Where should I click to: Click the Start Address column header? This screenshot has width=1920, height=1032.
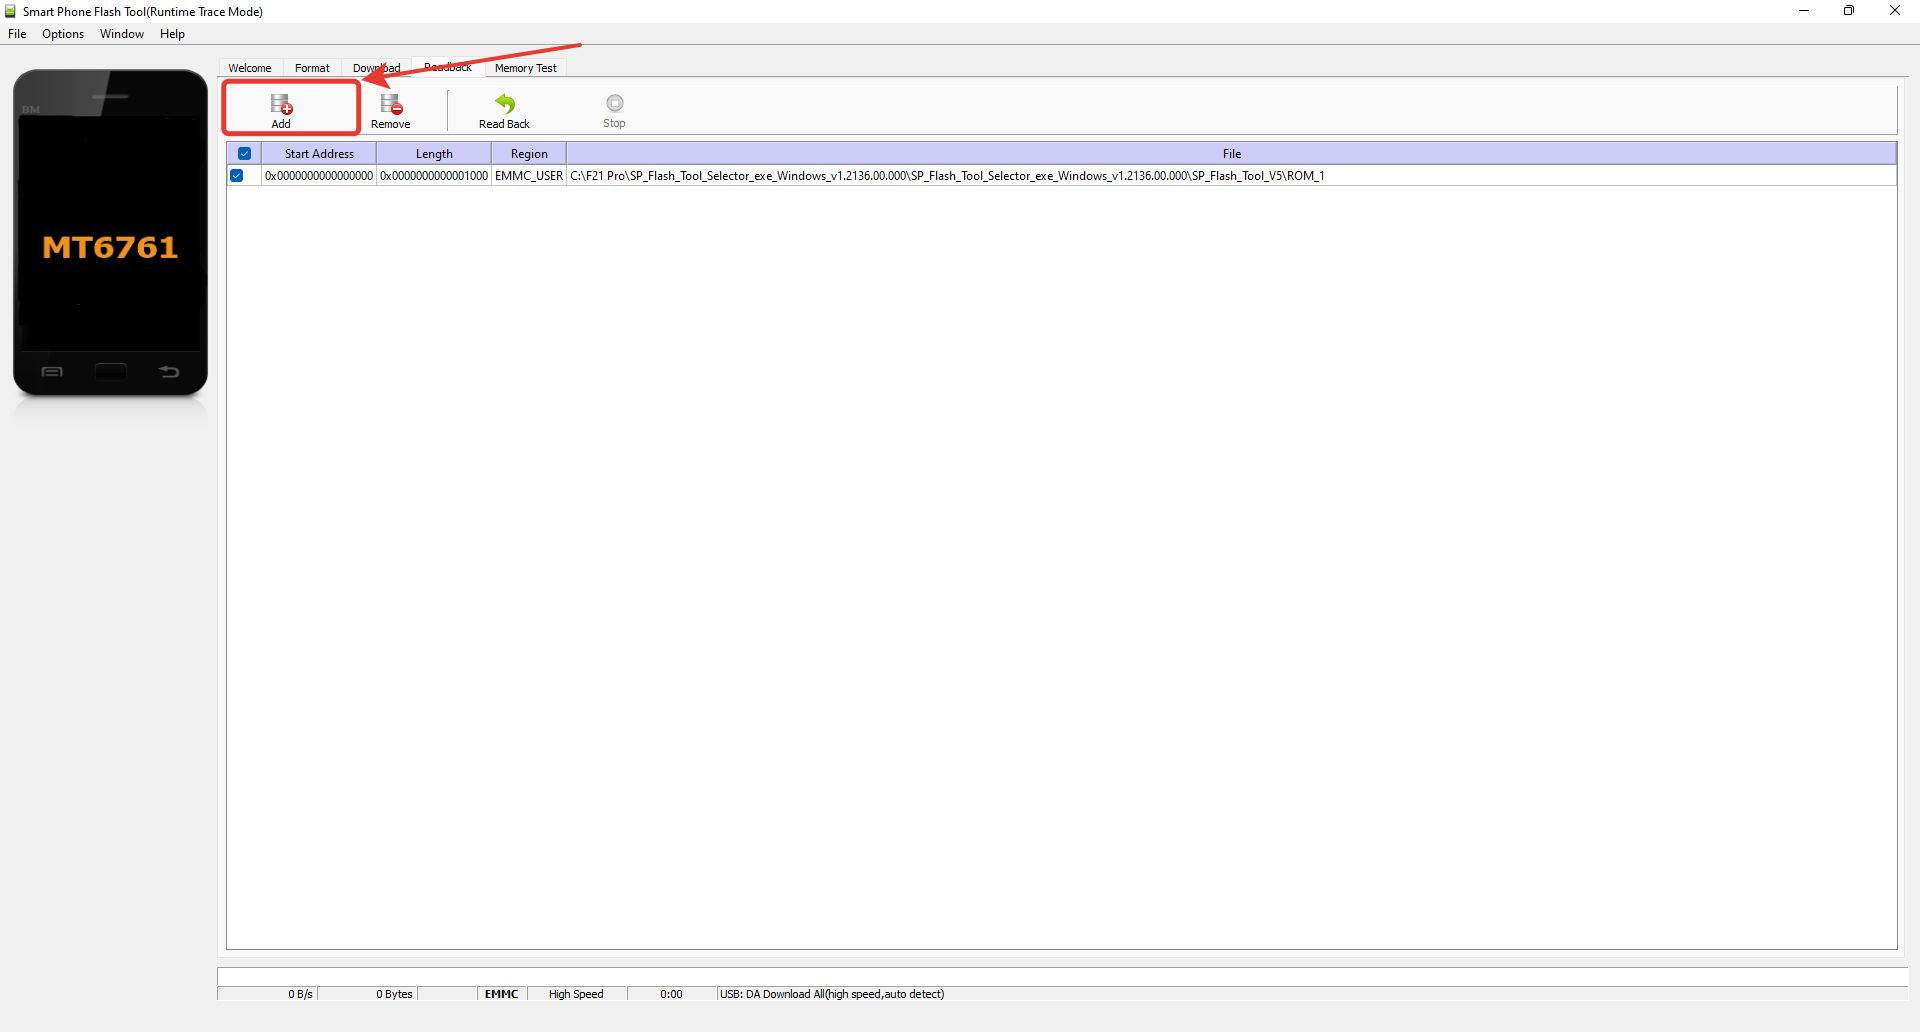click(x=318, y=153)
